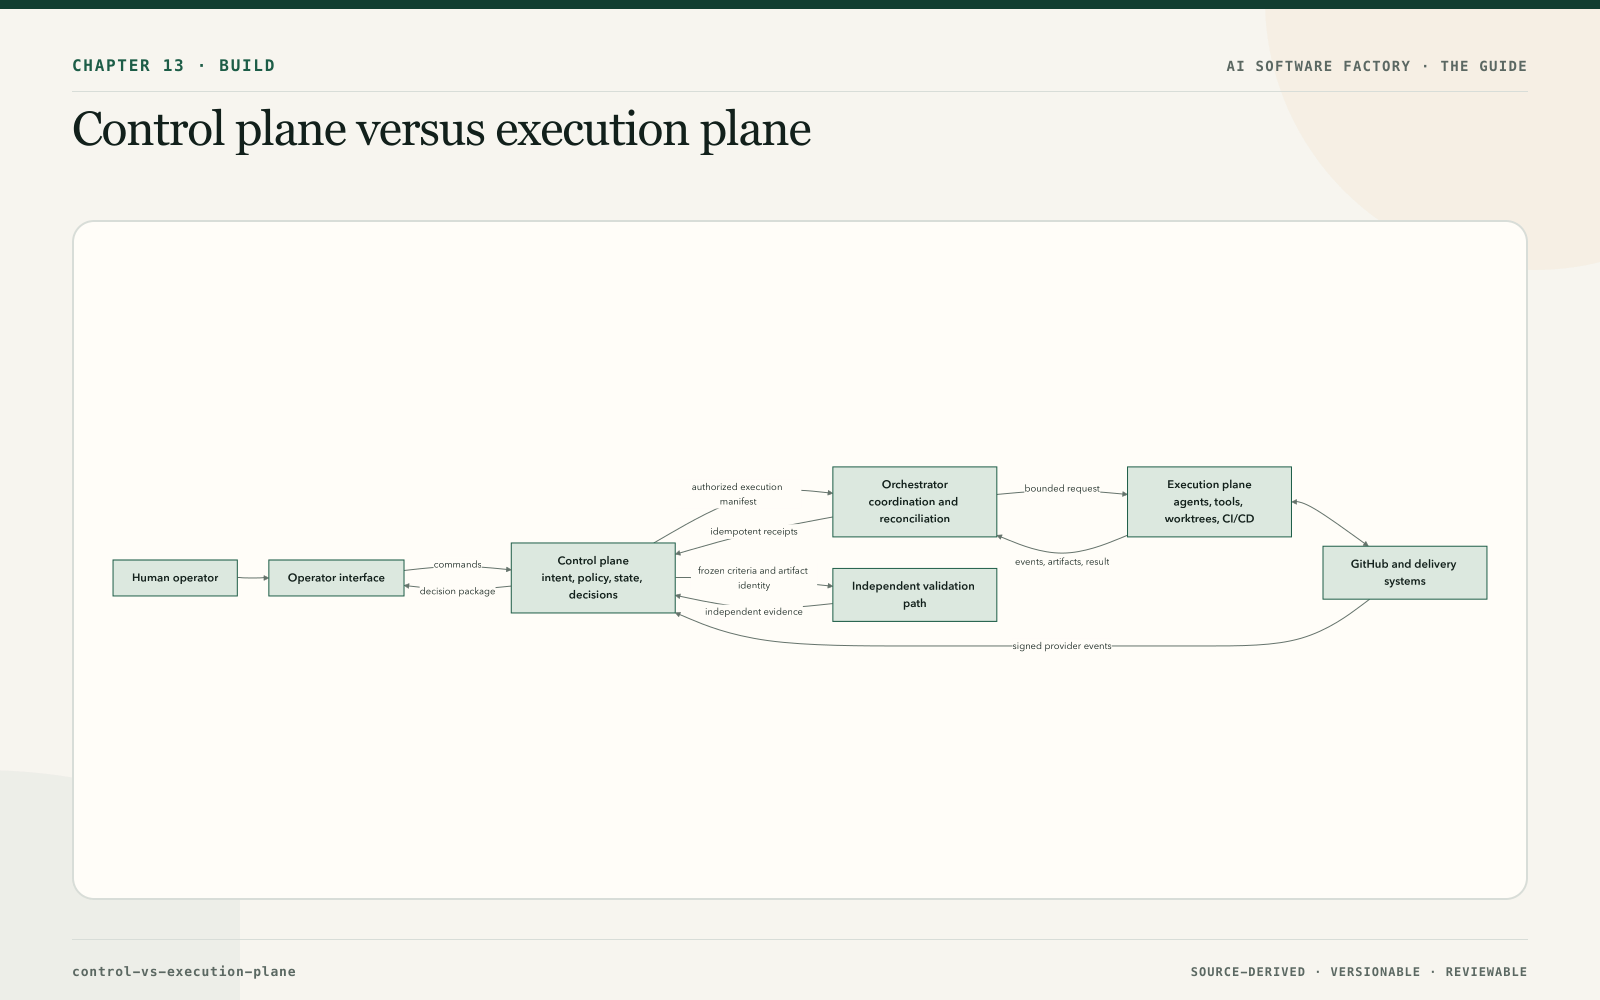1600x1000 pixels.
Task: Click the GitHub and delivery systems node
Action: point(1404,573)
